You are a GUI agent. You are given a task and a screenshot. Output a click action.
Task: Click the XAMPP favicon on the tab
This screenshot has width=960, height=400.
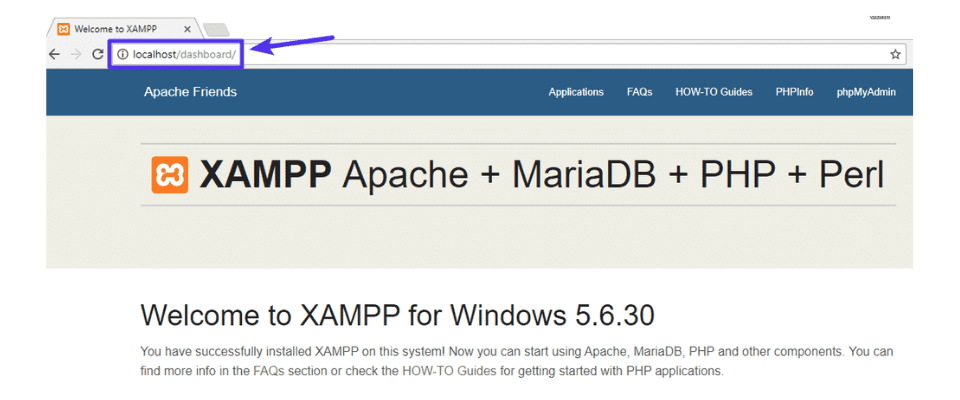click(x=64, y=29)
